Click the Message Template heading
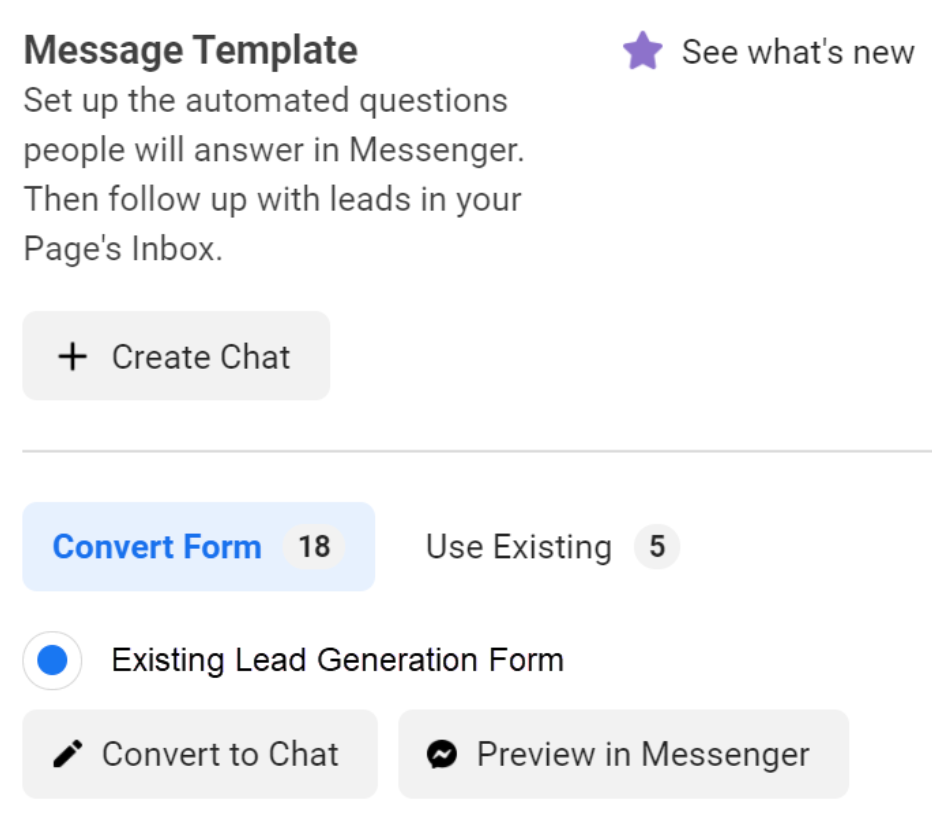Image resolution: width=932 pixels, height=814 pixels. point(190,47)
